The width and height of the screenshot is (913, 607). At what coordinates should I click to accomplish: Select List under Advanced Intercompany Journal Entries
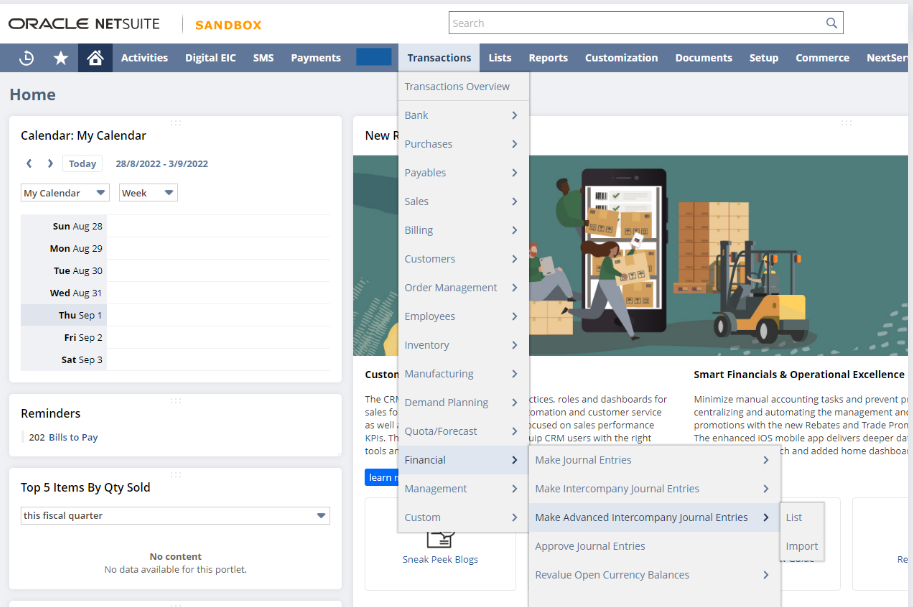pos(794,517)
